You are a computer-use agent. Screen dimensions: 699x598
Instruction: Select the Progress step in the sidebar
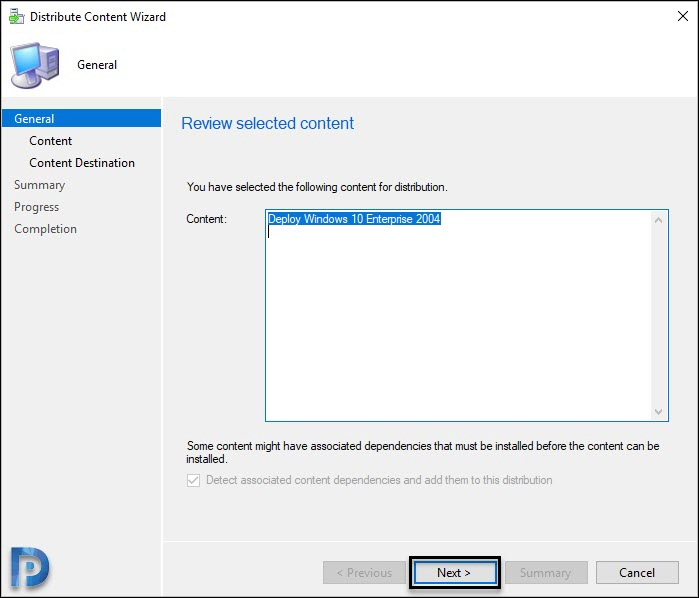click(37, 207)
